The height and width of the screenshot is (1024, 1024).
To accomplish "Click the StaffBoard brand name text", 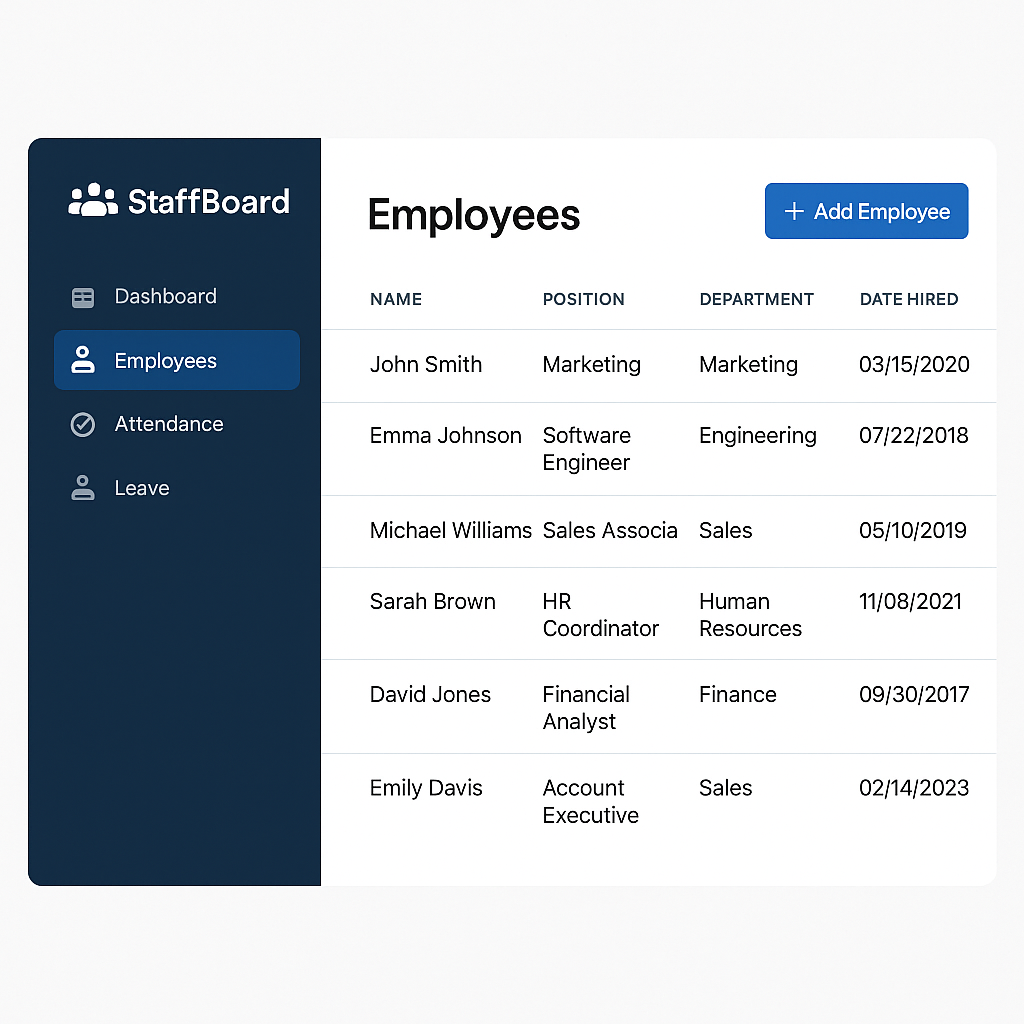I will [x=208, y=201].
